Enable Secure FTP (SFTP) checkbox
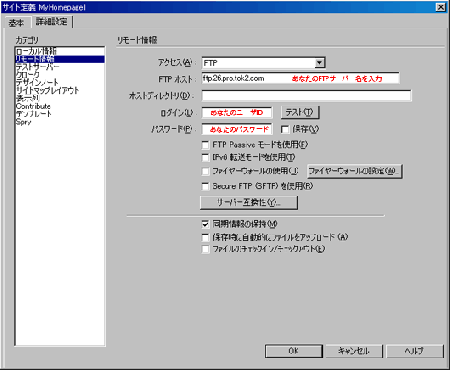Screen dimensions: 450x370 (x=205, y=186)
